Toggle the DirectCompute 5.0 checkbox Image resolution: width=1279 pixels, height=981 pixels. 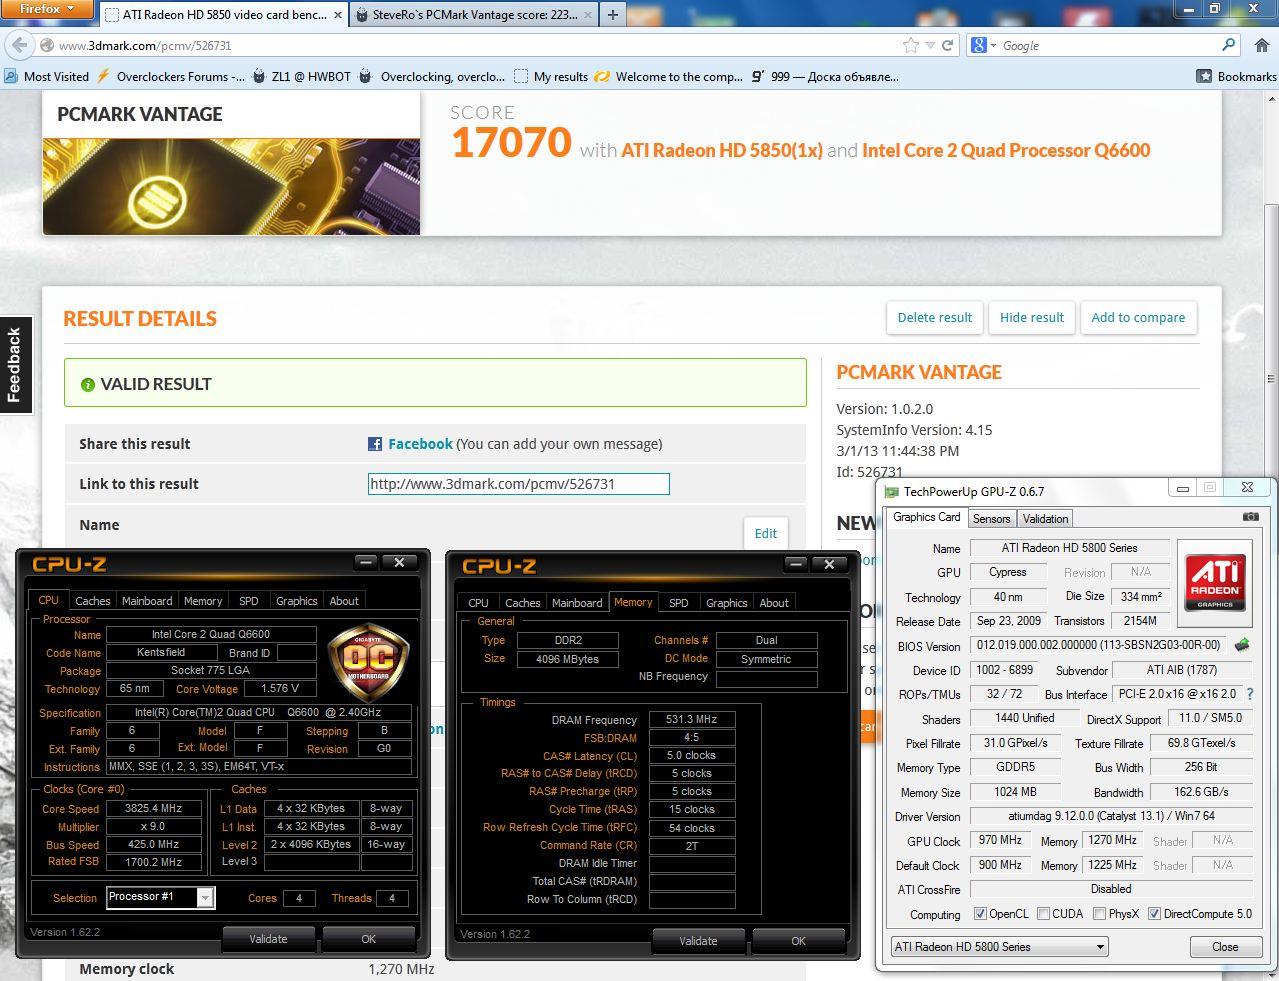coord(1154,913)
